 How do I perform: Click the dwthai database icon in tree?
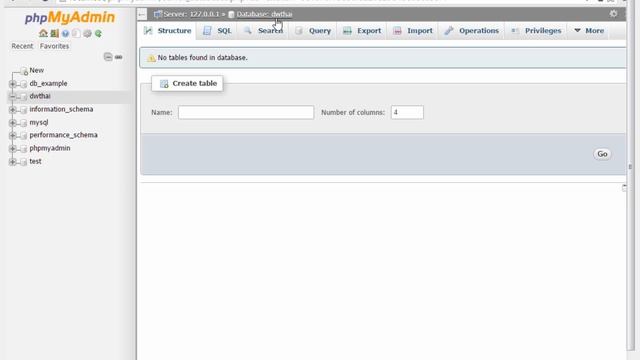[x=23, y=97]
